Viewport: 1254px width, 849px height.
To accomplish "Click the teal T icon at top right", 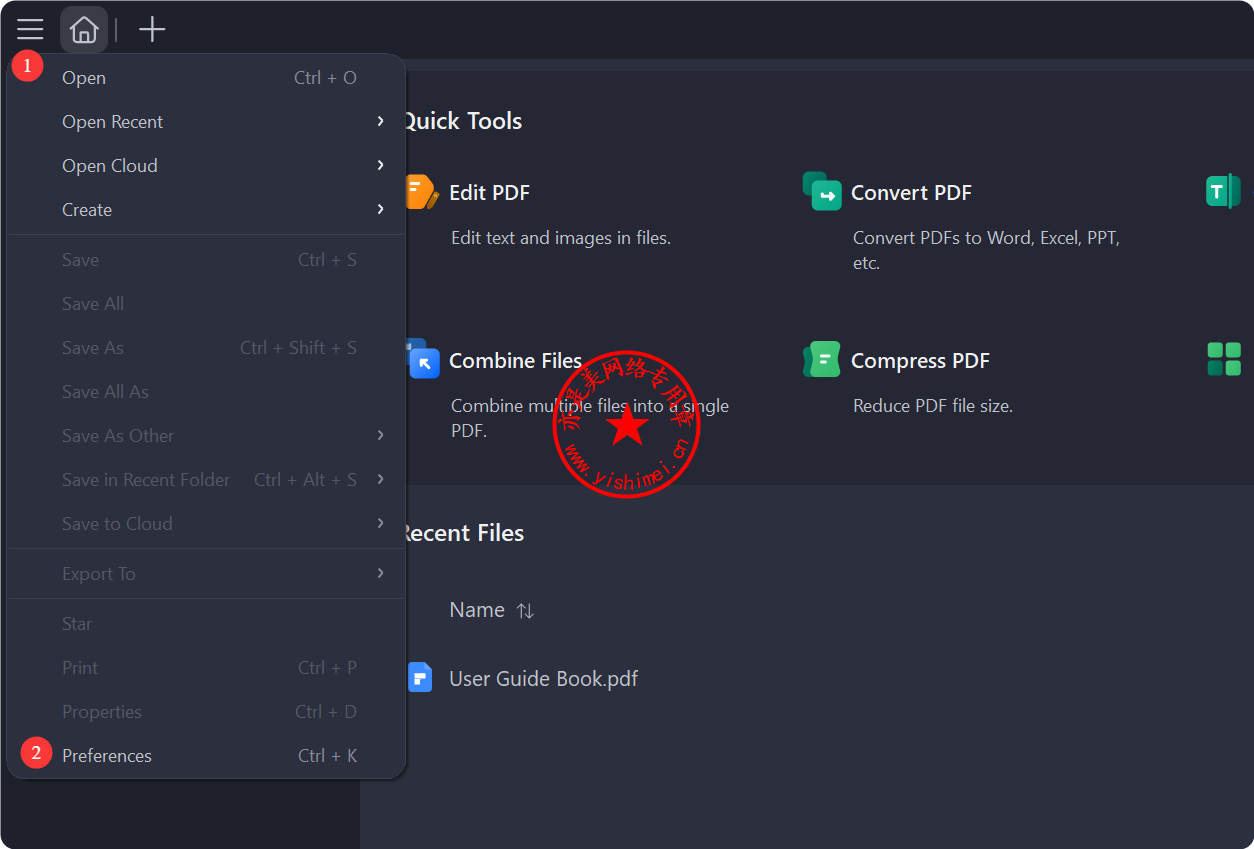I will point(1222,191).
